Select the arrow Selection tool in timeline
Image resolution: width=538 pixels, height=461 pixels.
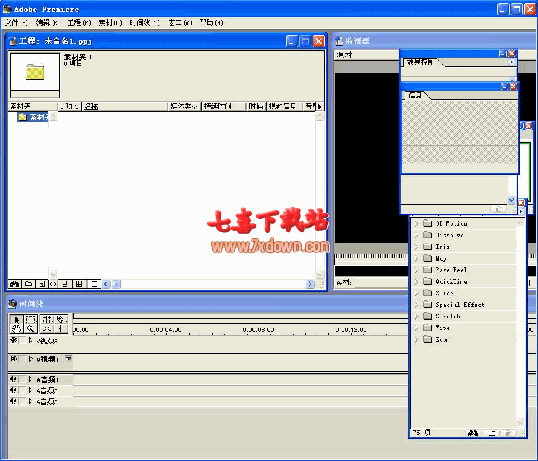[x=16, y=319]
